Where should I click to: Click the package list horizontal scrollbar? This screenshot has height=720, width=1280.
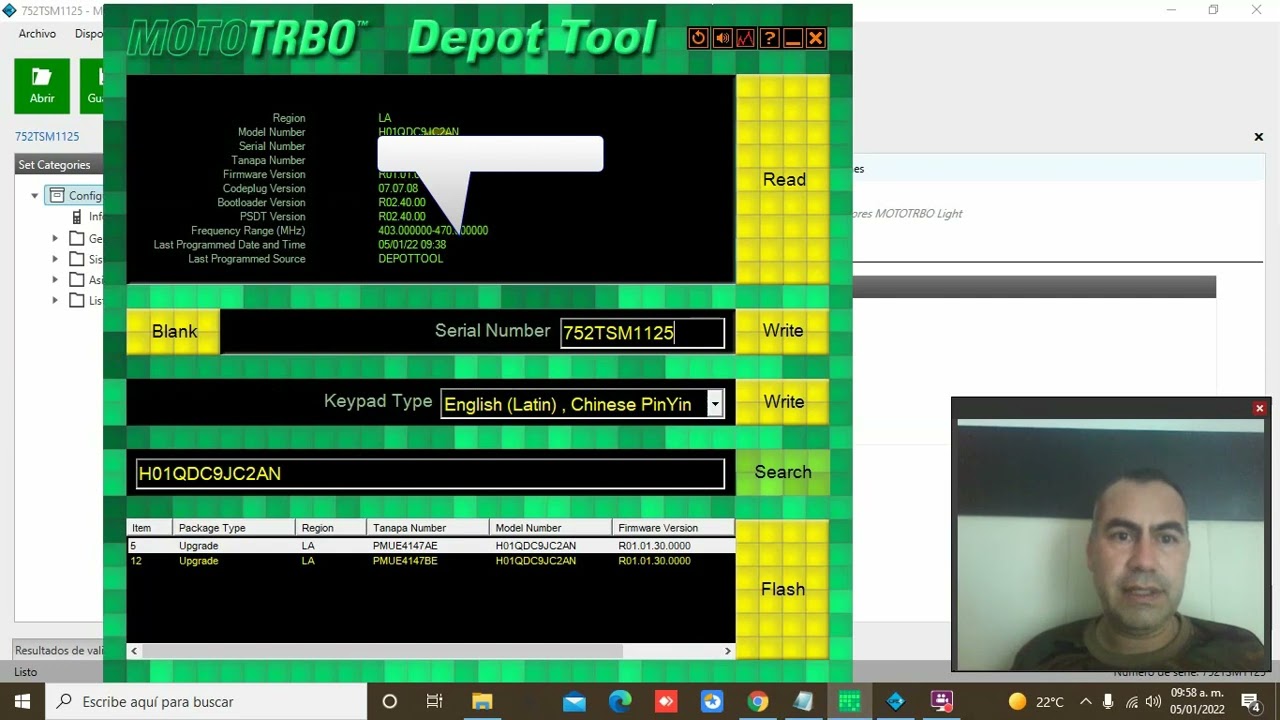click(x=382, y=651)
